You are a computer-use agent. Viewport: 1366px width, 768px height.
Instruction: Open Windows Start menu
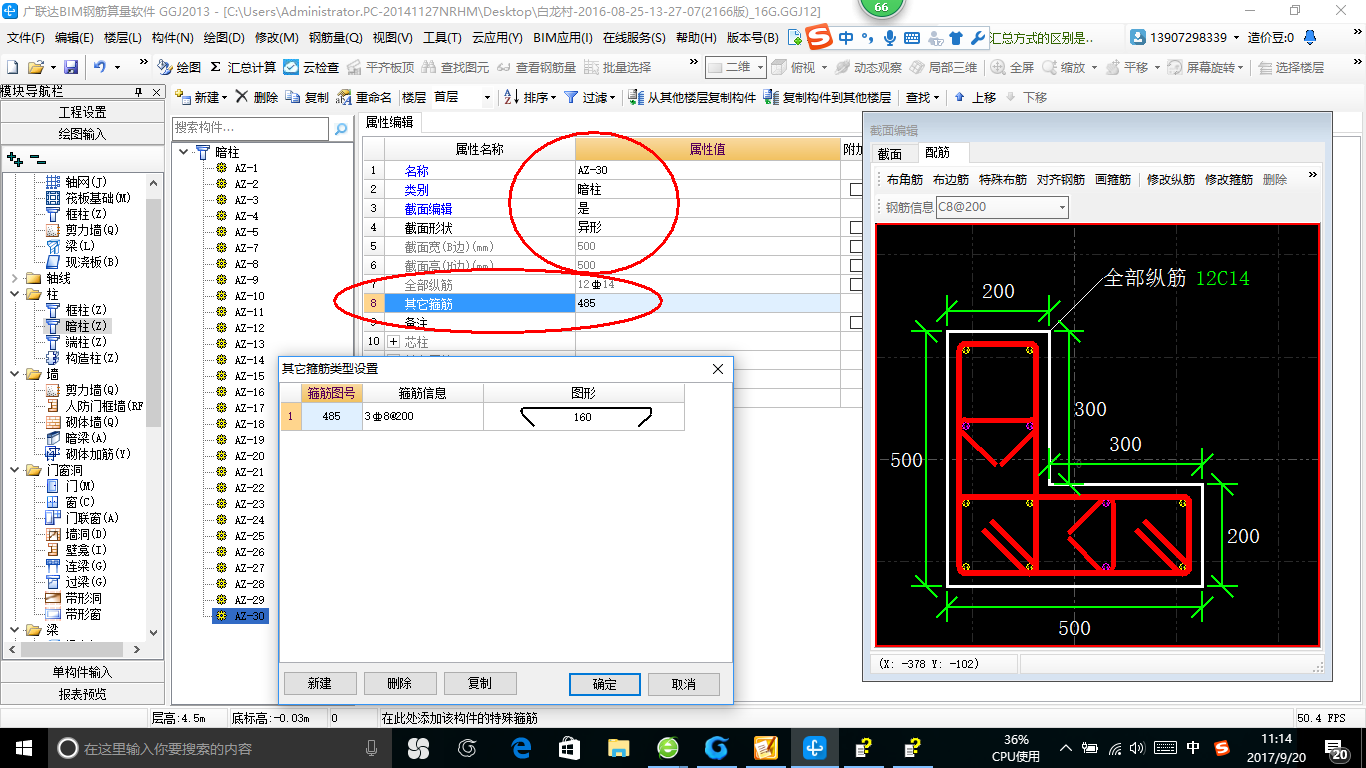(x=22, y=748)
